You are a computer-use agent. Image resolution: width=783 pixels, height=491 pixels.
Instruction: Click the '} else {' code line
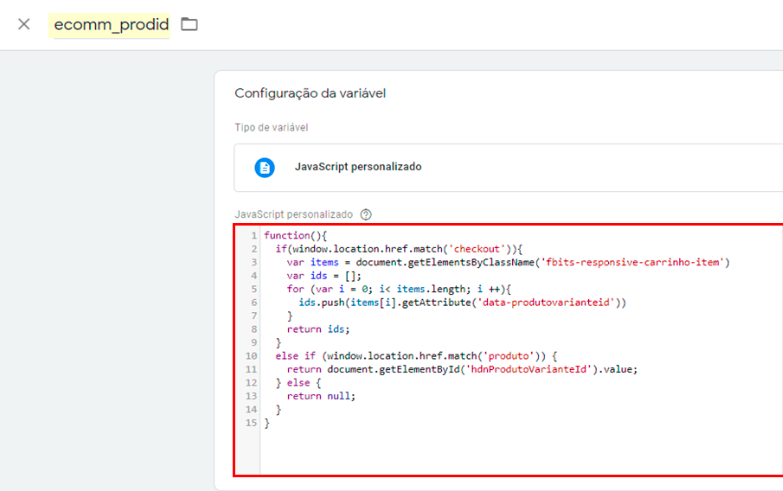pyautogui.click(x=298, y=383)
